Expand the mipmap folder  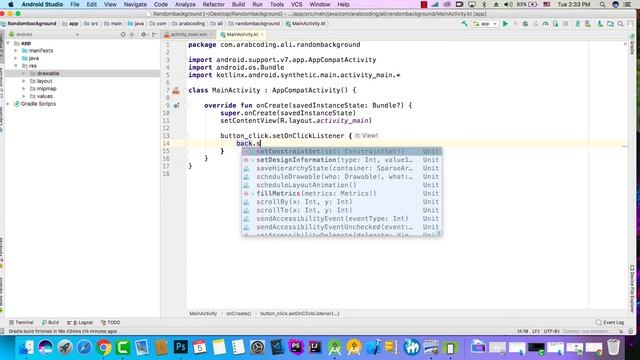pos(24,89)
